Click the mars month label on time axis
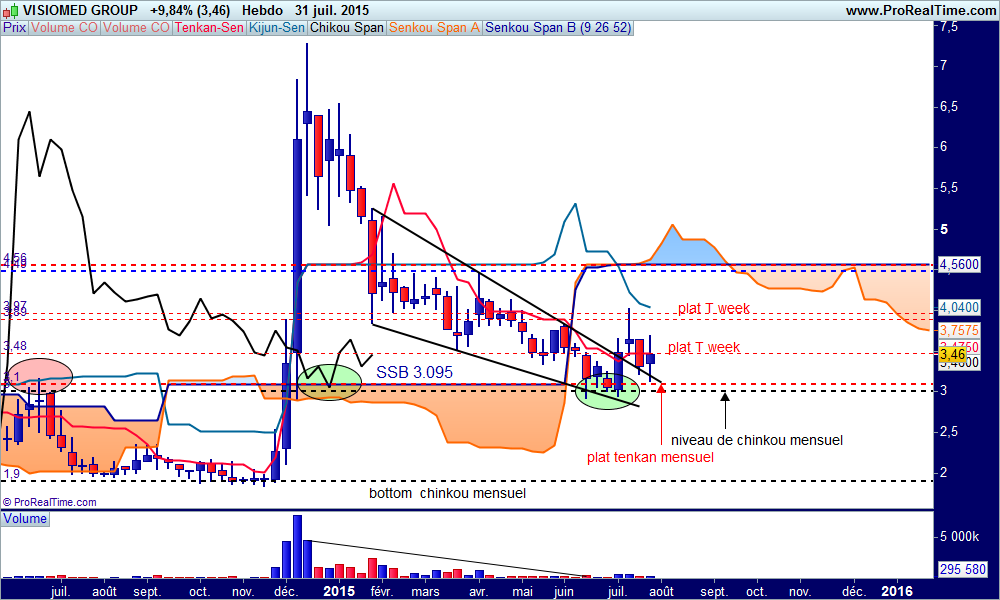This screenshot has width=1000, height=600. (x=425, y=592)
